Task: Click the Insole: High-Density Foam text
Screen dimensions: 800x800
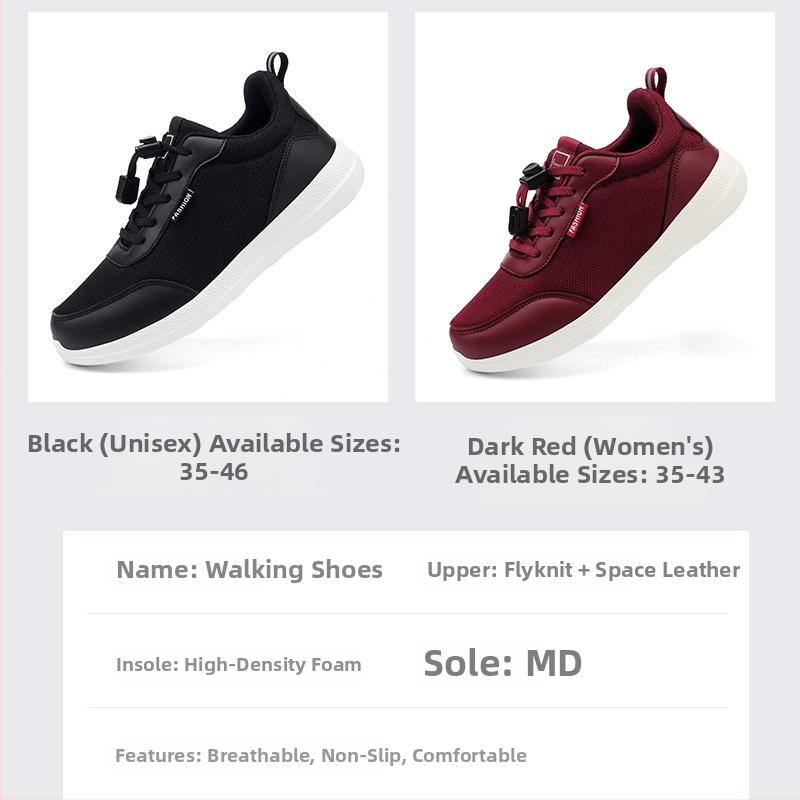Action: tap(239, 664)
